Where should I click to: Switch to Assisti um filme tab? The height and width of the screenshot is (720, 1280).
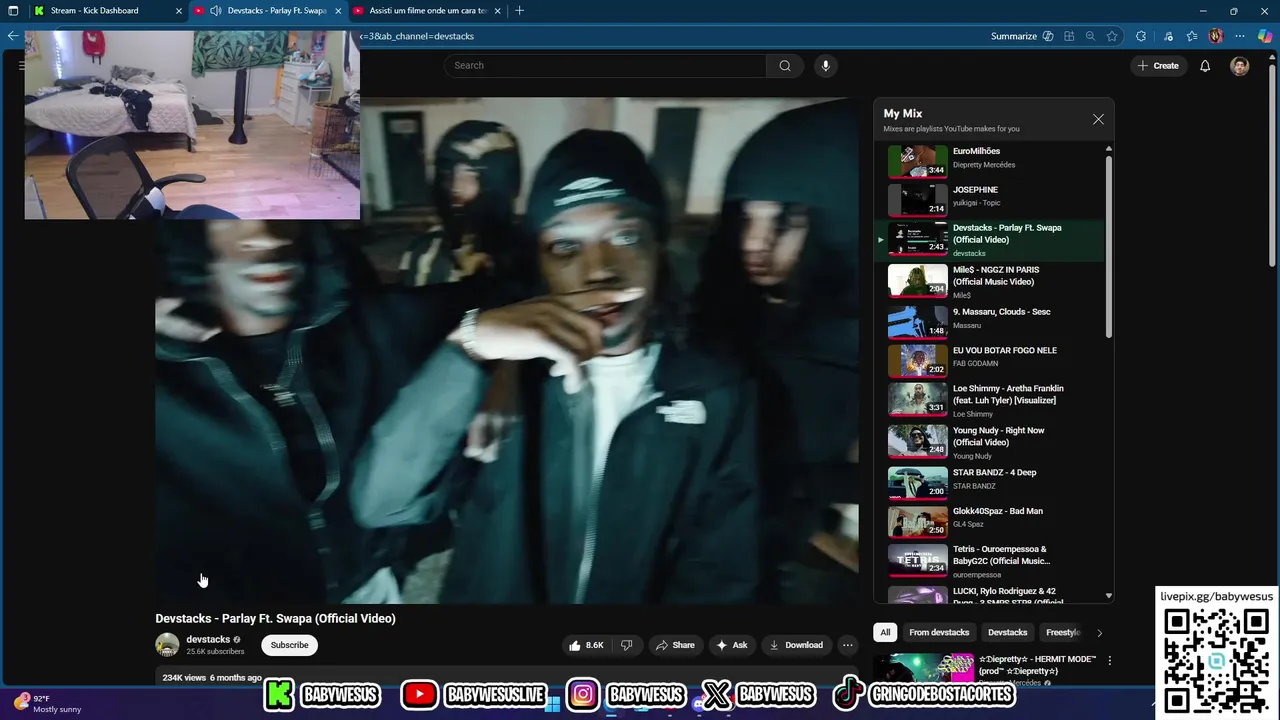[428, 11]
